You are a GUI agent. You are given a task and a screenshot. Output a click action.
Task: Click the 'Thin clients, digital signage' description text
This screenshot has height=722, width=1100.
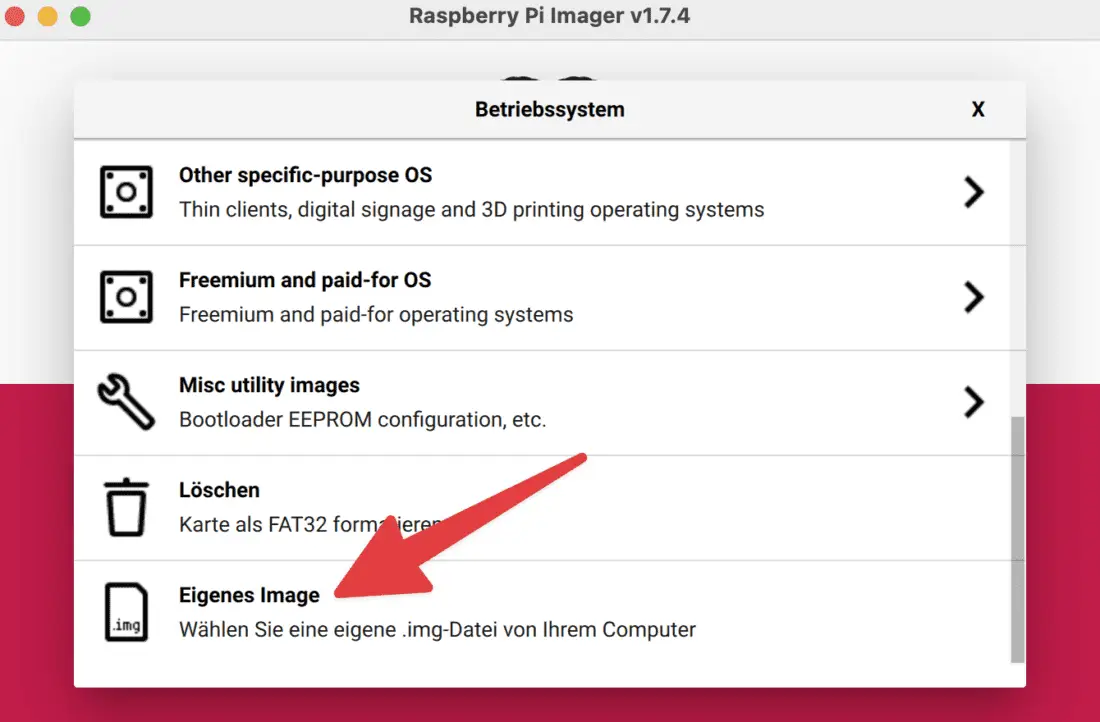coord(471,210)
